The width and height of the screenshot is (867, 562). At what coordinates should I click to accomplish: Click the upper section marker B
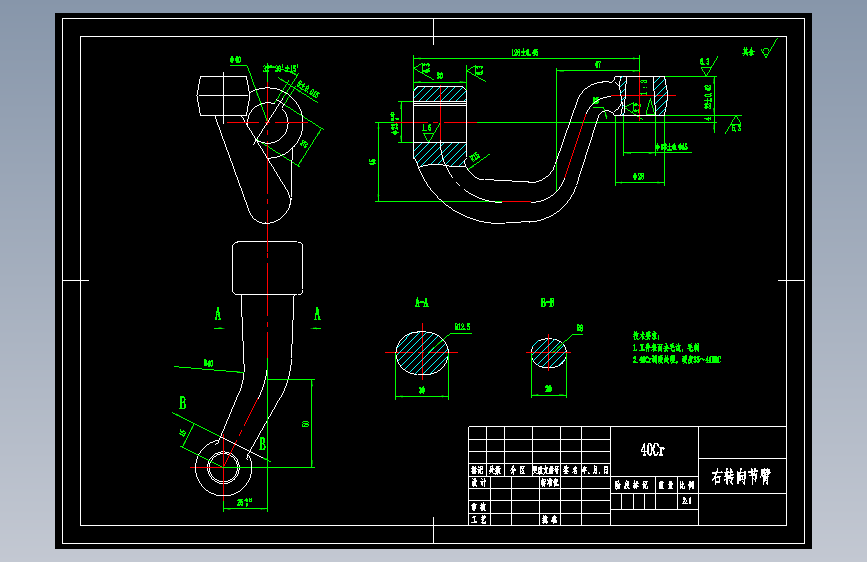click(x=182, y=403)
